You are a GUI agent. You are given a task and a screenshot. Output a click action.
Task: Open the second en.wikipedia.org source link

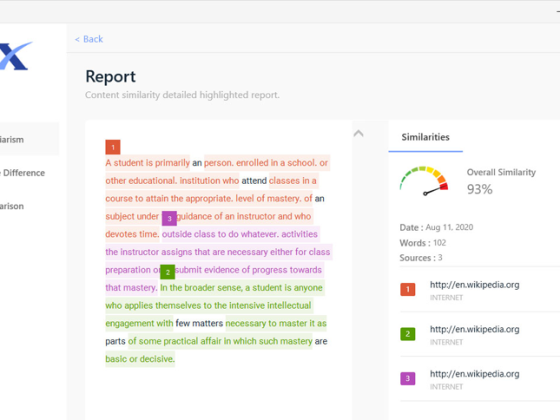474,329
